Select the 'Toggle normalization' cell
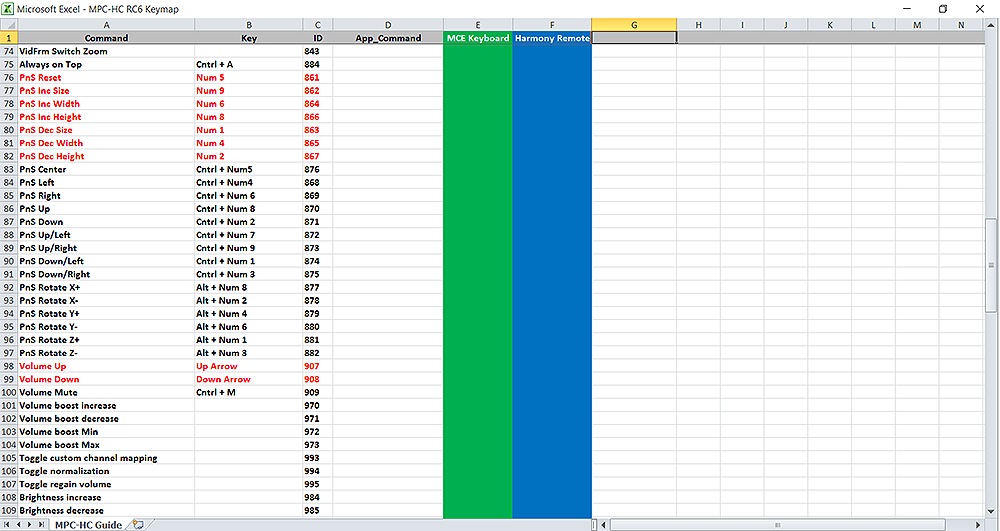Image resolution: width=1000 pixels, height=531 pixels. tap(106, 471)
